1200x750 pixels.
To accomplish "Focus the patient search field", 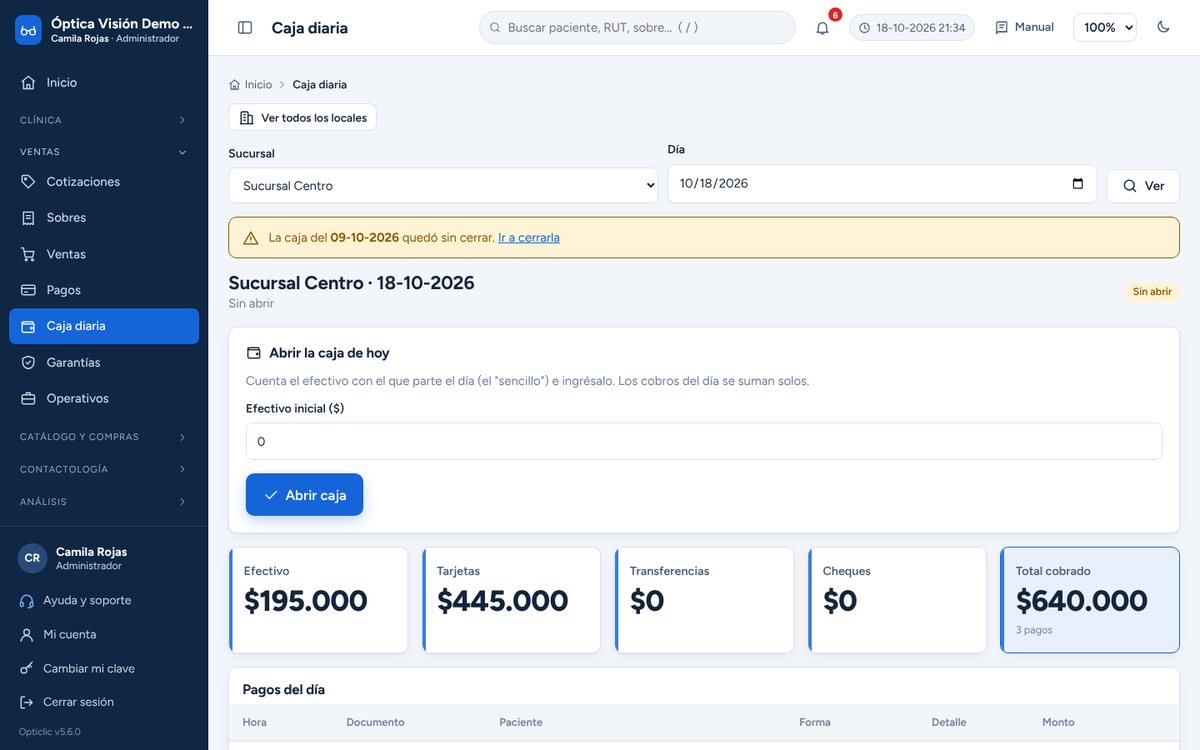I will [637, 28].
